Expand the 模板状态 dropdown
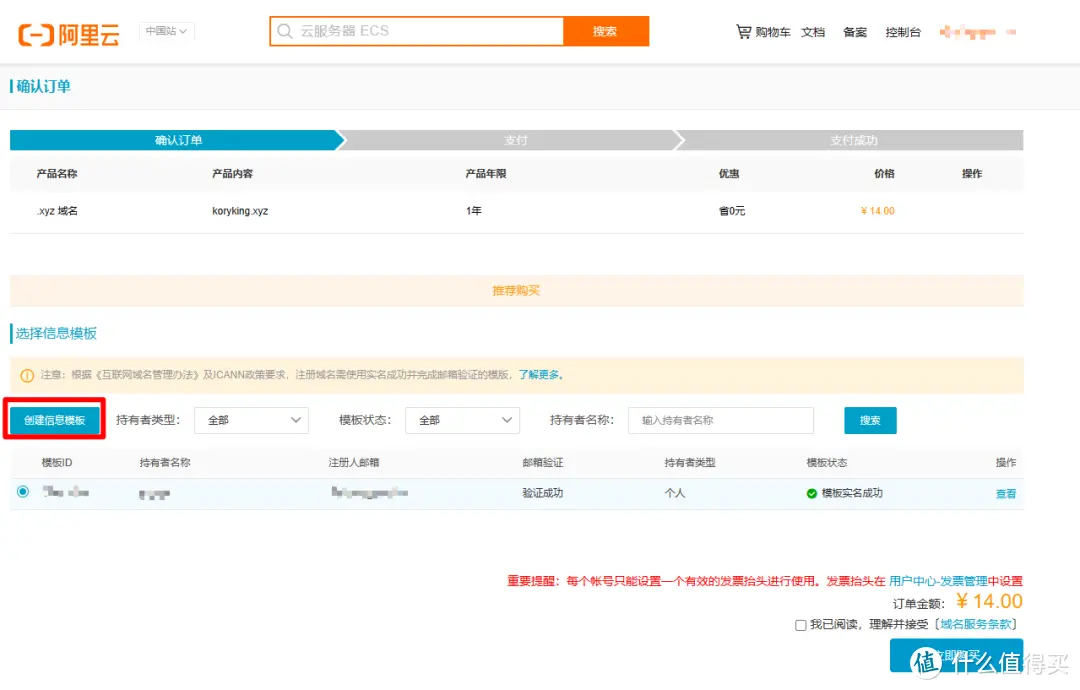Screen dimensions: 1080x690 click(462, 420)
